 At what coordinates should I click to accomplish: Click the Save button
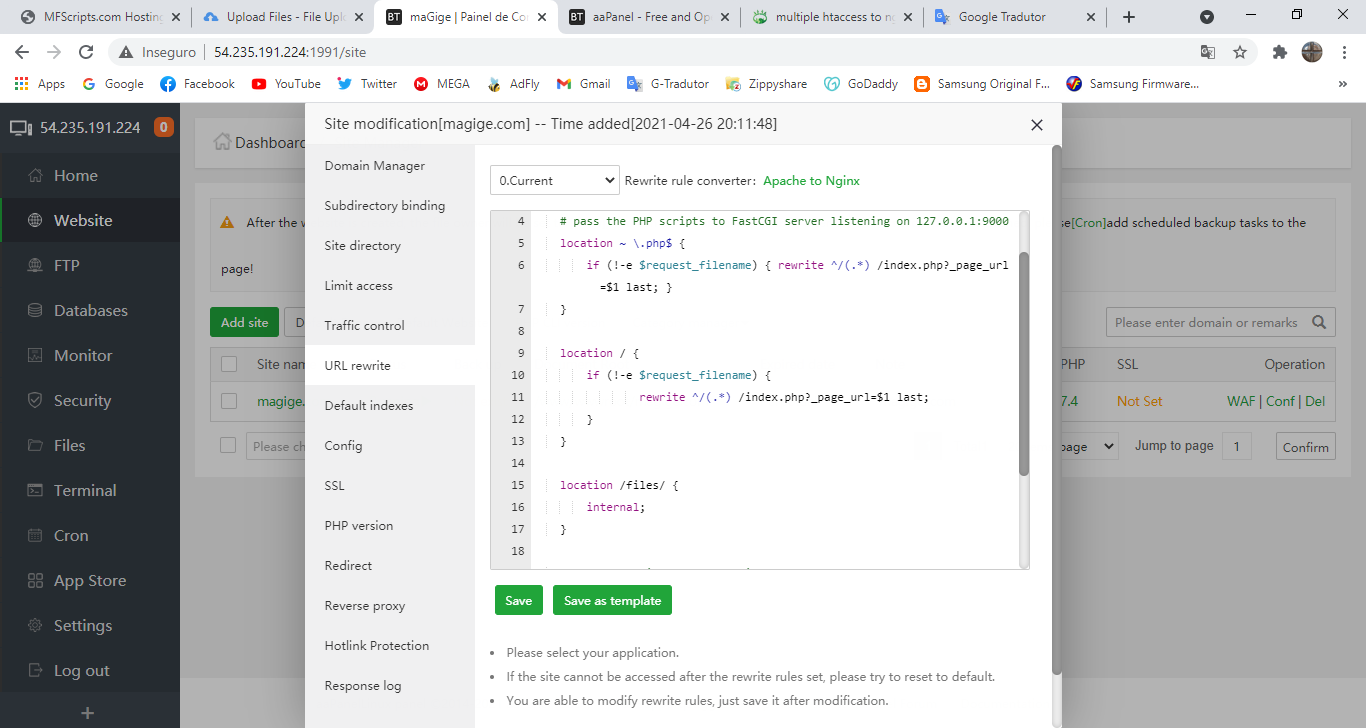[x=518, y=600]
